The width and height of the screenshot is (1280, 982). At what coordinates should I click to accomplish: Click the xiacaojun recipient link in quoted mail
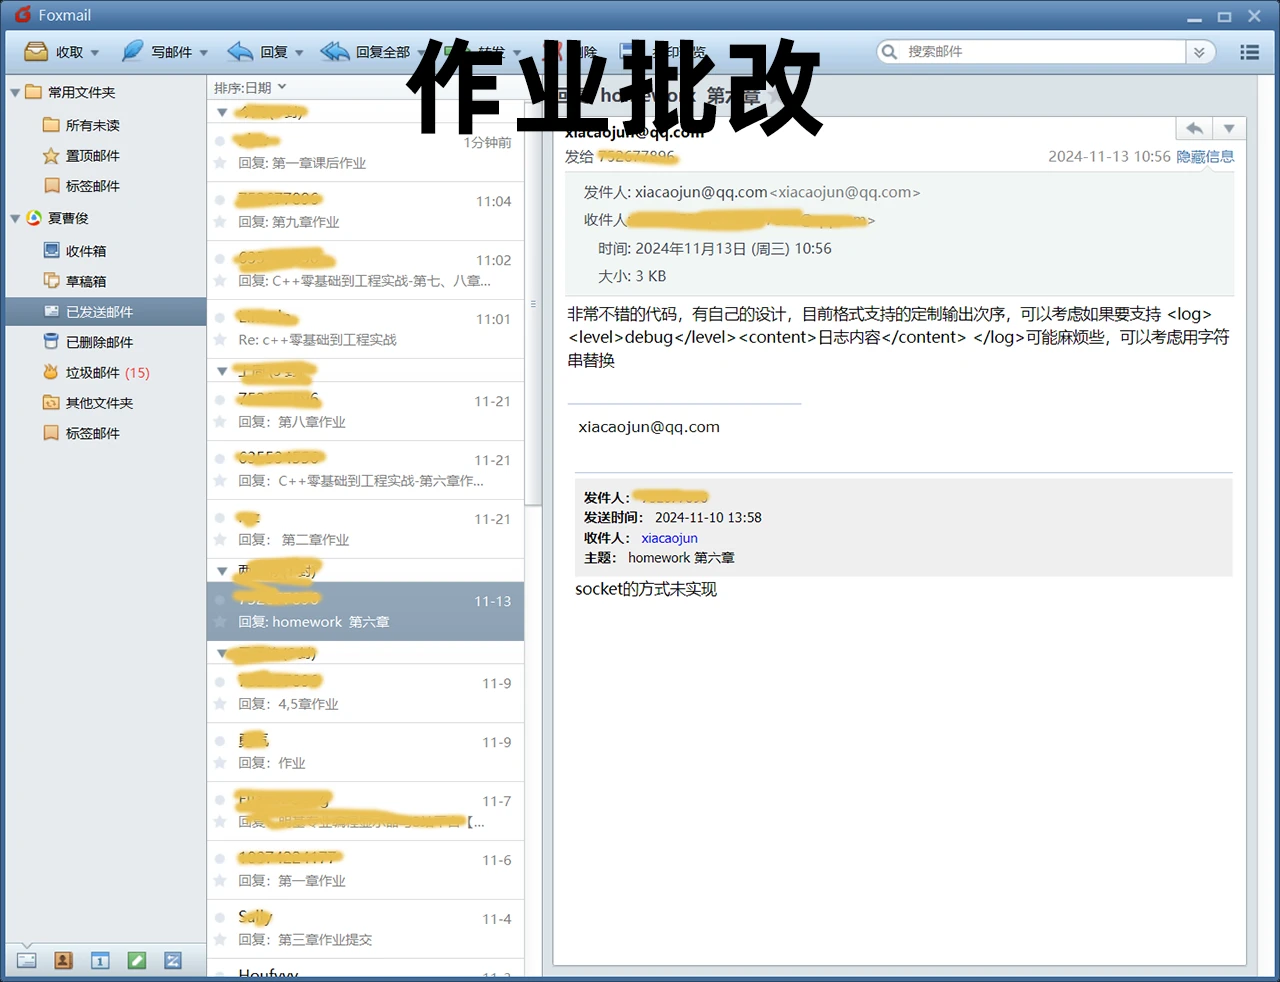pos(669,538)
